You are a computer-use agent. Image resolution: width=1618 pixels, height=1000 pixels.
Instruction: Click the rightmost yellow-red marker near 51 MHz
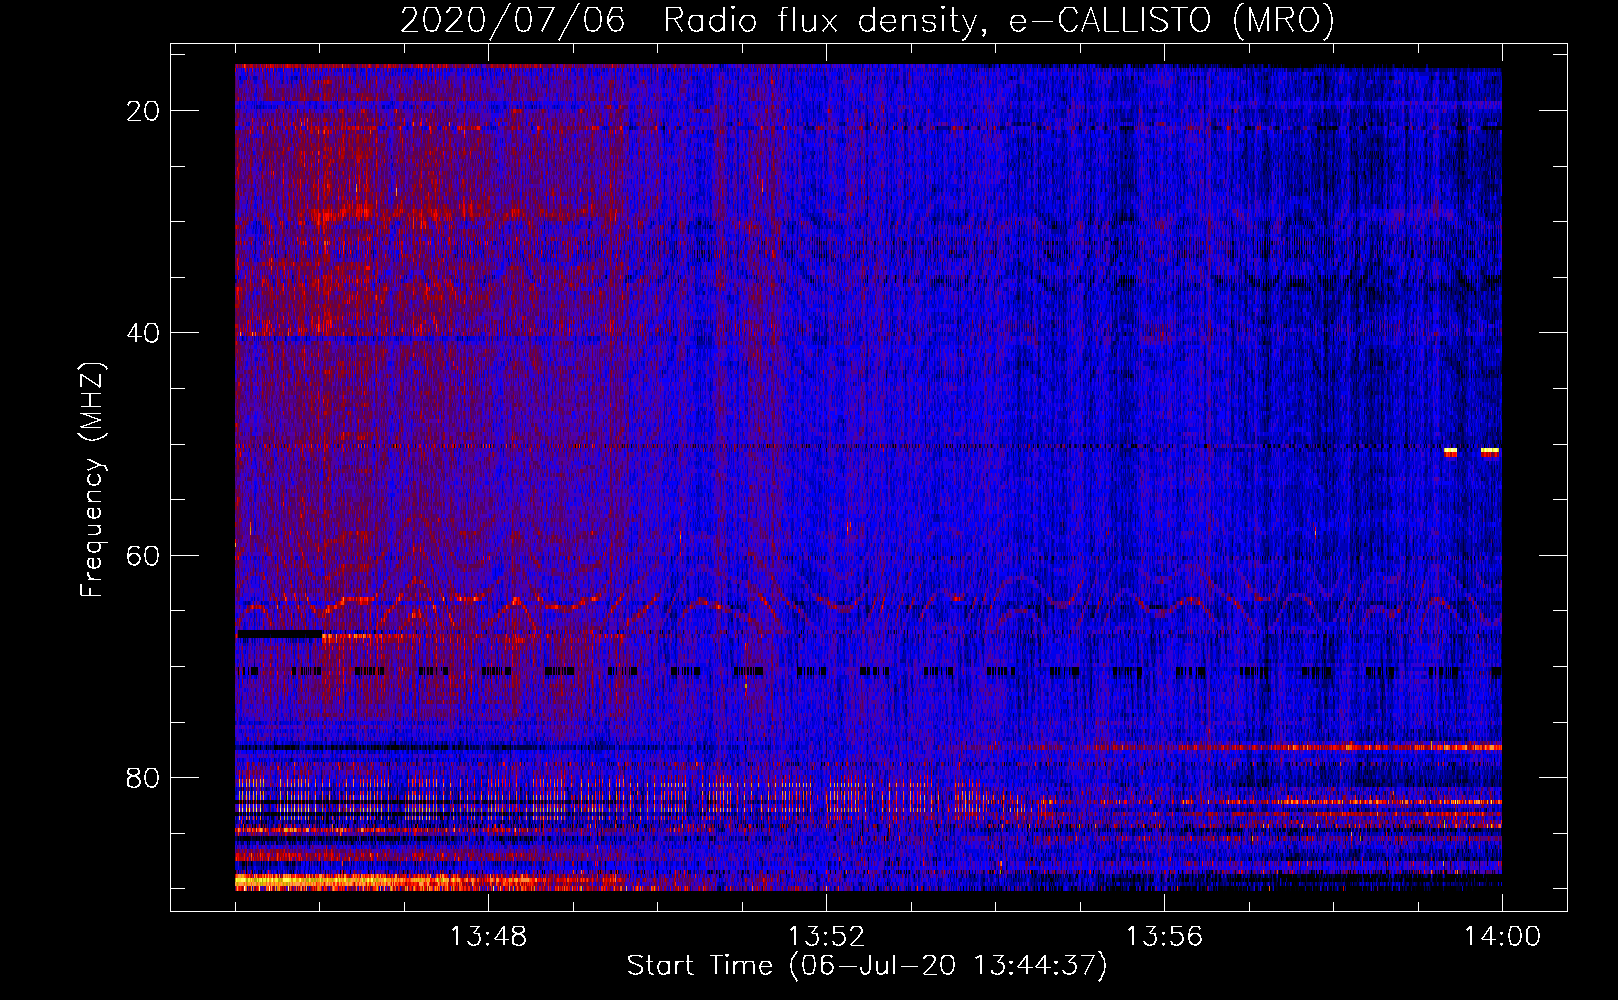[1490, 452]
